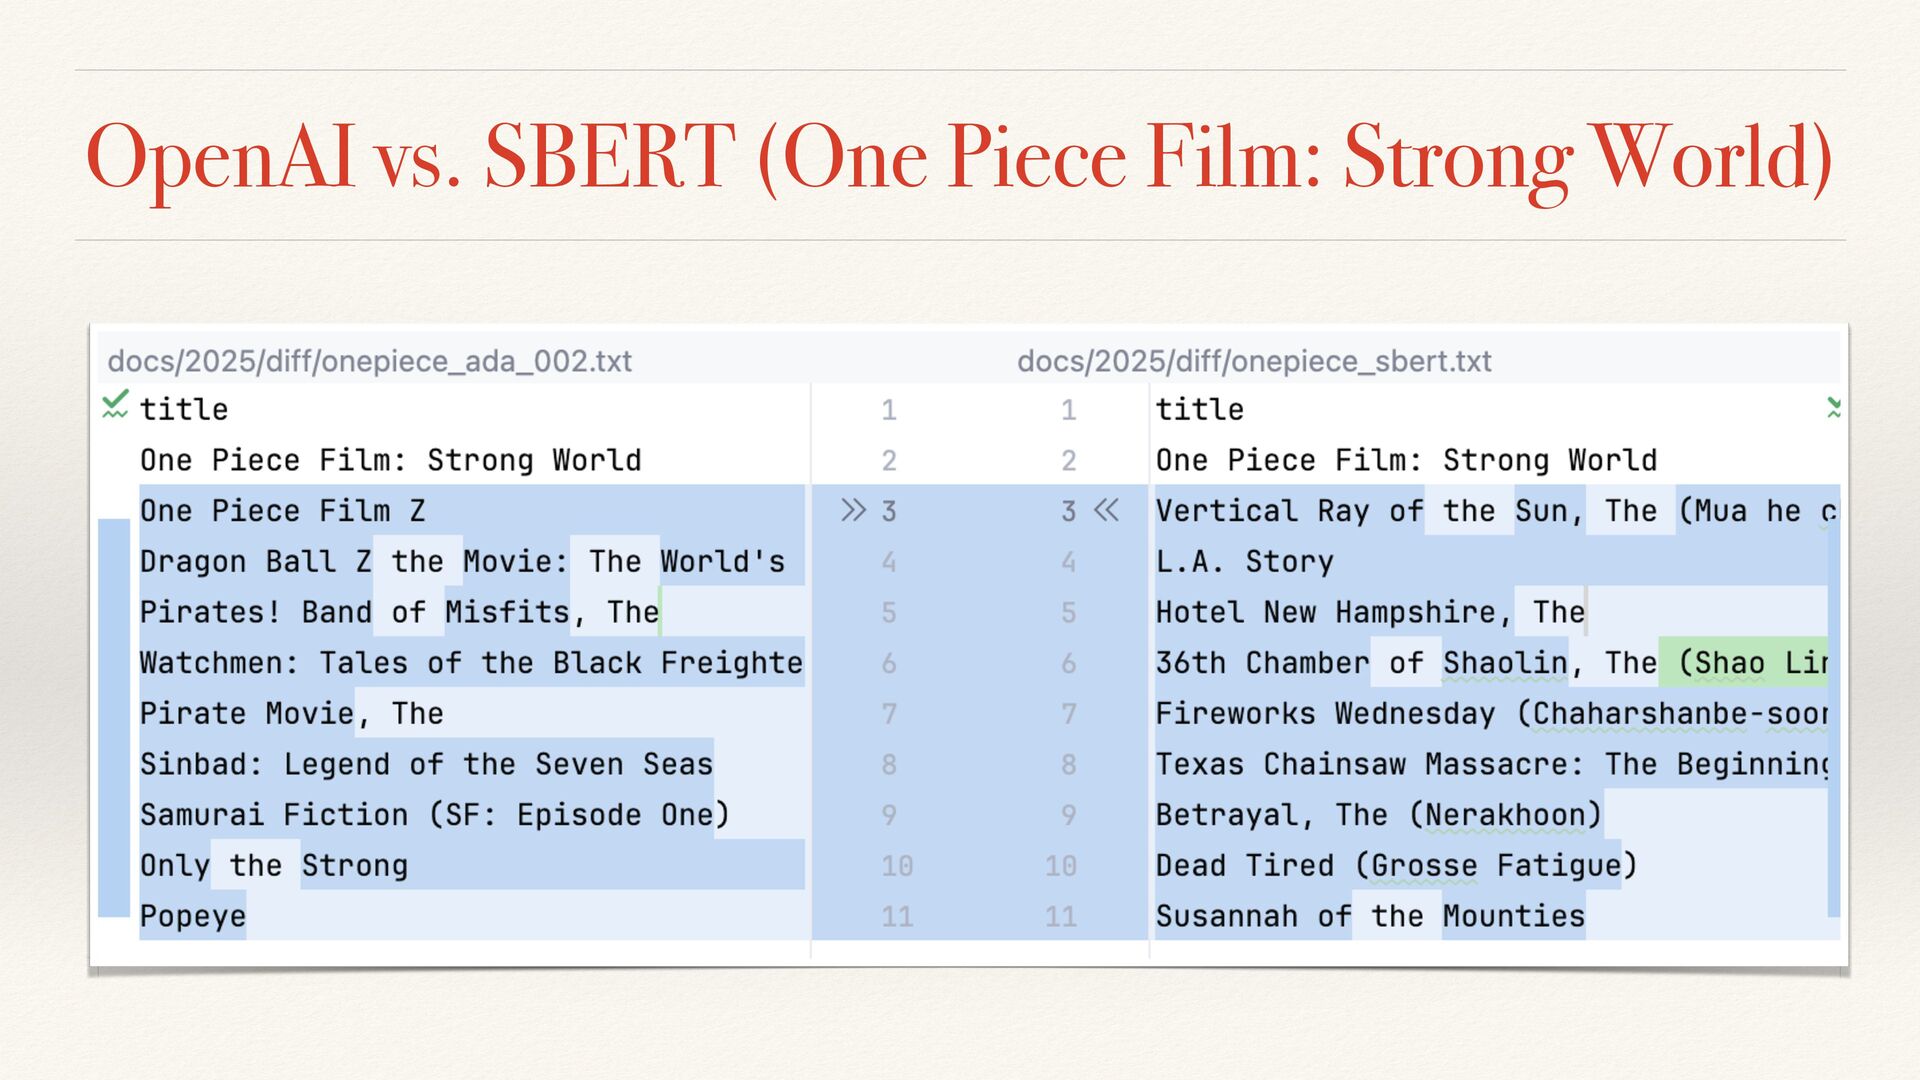This screenshot has height=1080, width=1920.
Task: Open the onepiece_ada_002.txt file path
Action: [370, 361]
